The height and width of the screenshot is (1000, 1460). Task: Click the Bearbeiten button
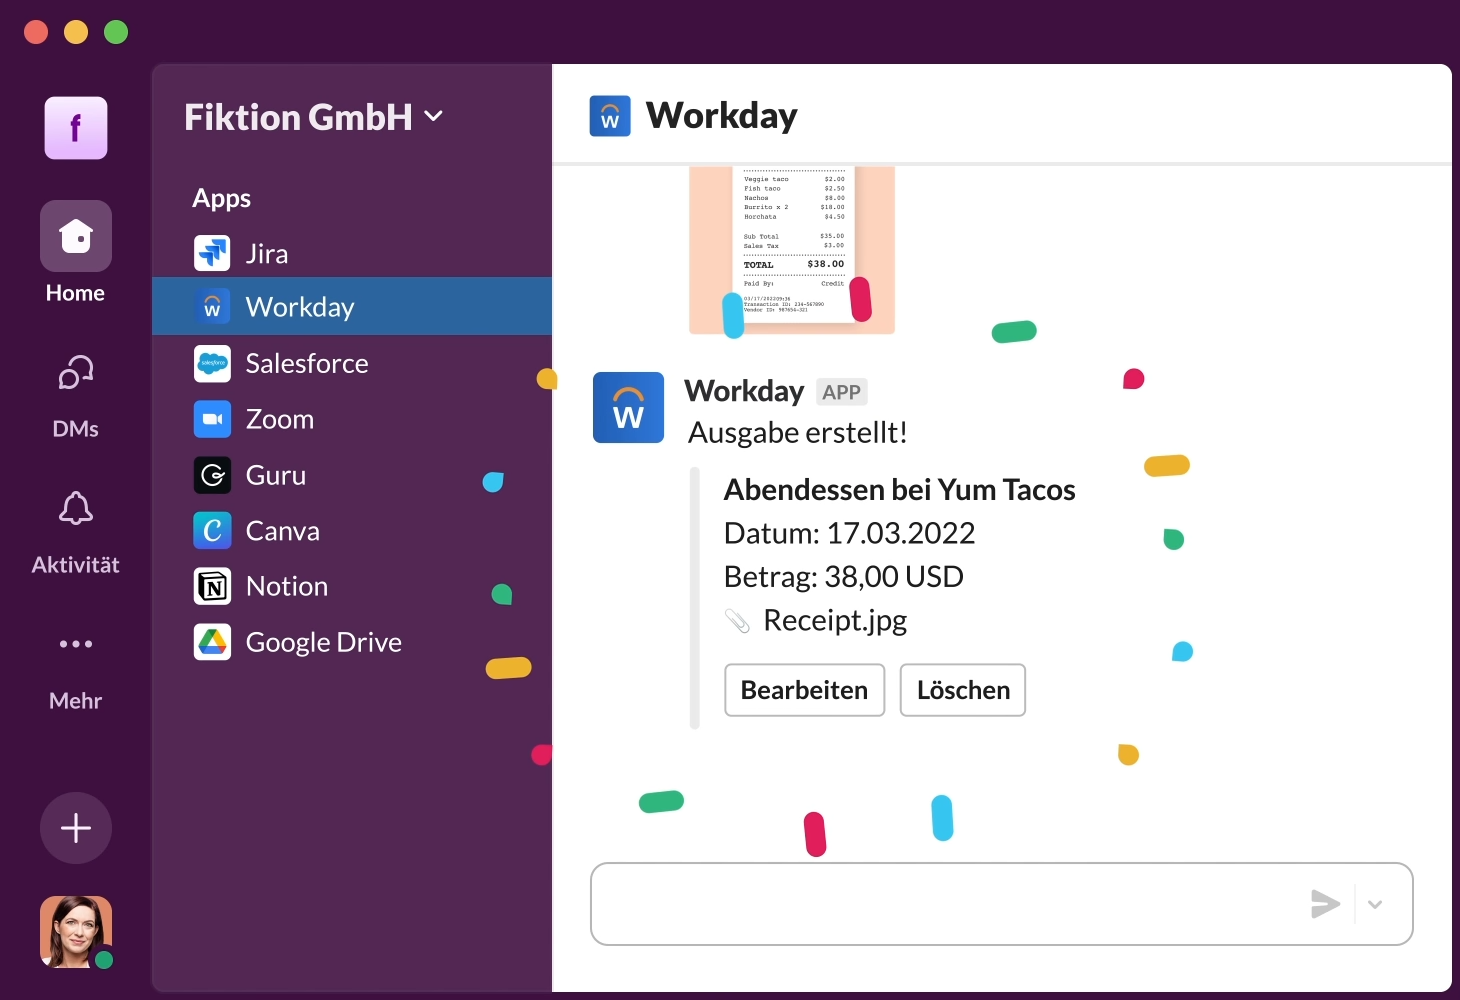pyautogui.click(x=805, y=690)
